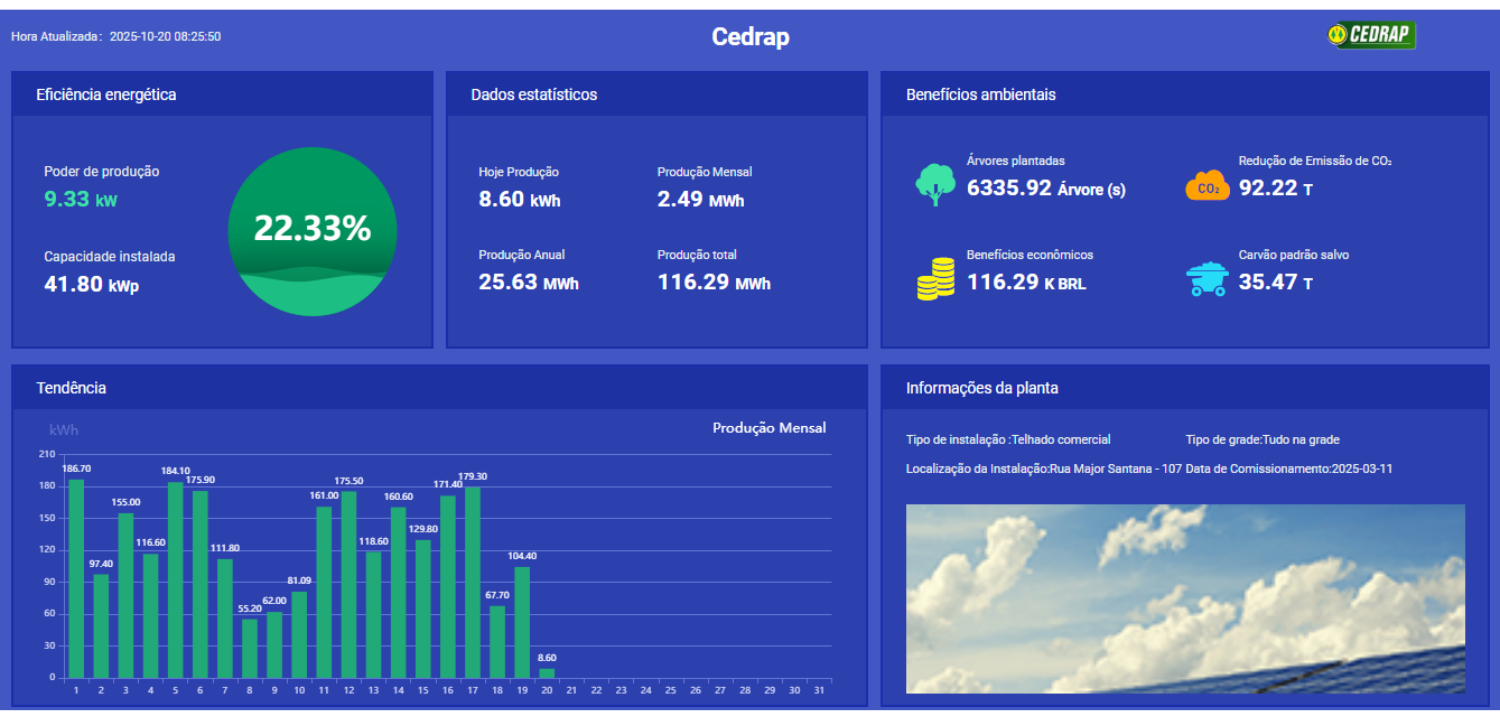Click the day 8 bar labeled 55.20
Screen dimensions: 1500x720
click(x=249, y=648)
